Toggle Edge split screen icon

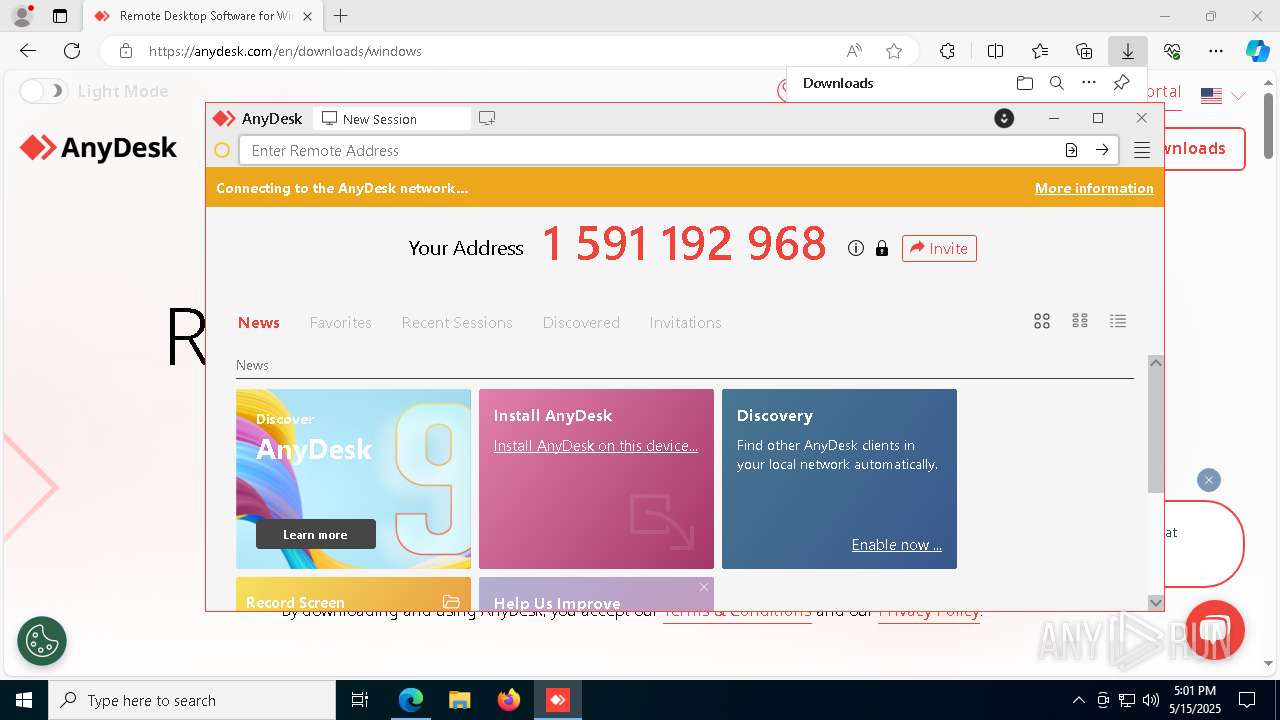tap(995, 51)
